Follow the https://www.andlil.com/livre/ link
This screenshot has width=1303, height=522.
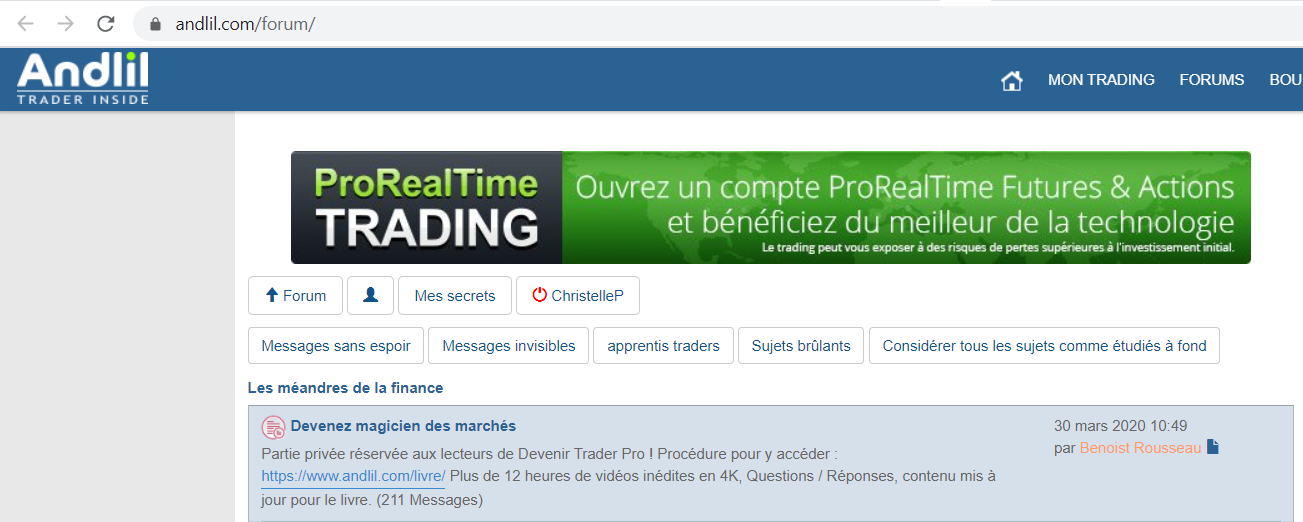point(353,476)
